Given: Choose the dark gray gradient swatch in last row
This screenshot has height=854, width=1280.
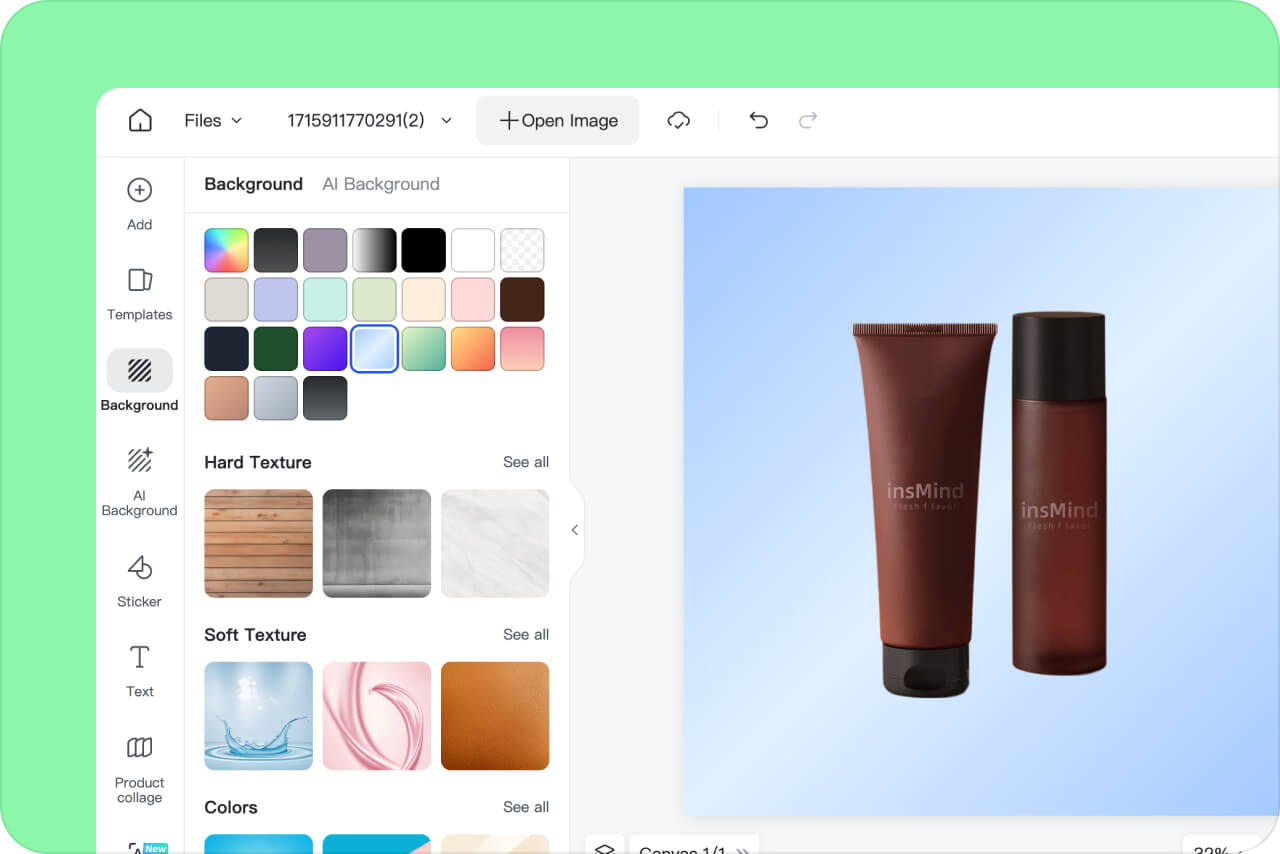Looking at the screenshot, I should coord(325,398).
